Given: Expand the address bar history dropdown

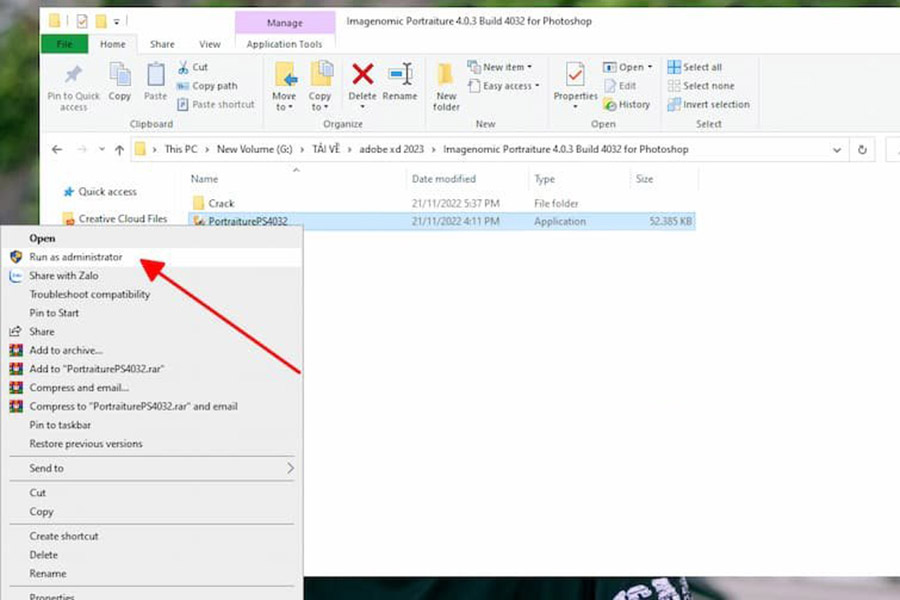Looking at the screenshot, I should pyautogui.click(x=837, y=150).
